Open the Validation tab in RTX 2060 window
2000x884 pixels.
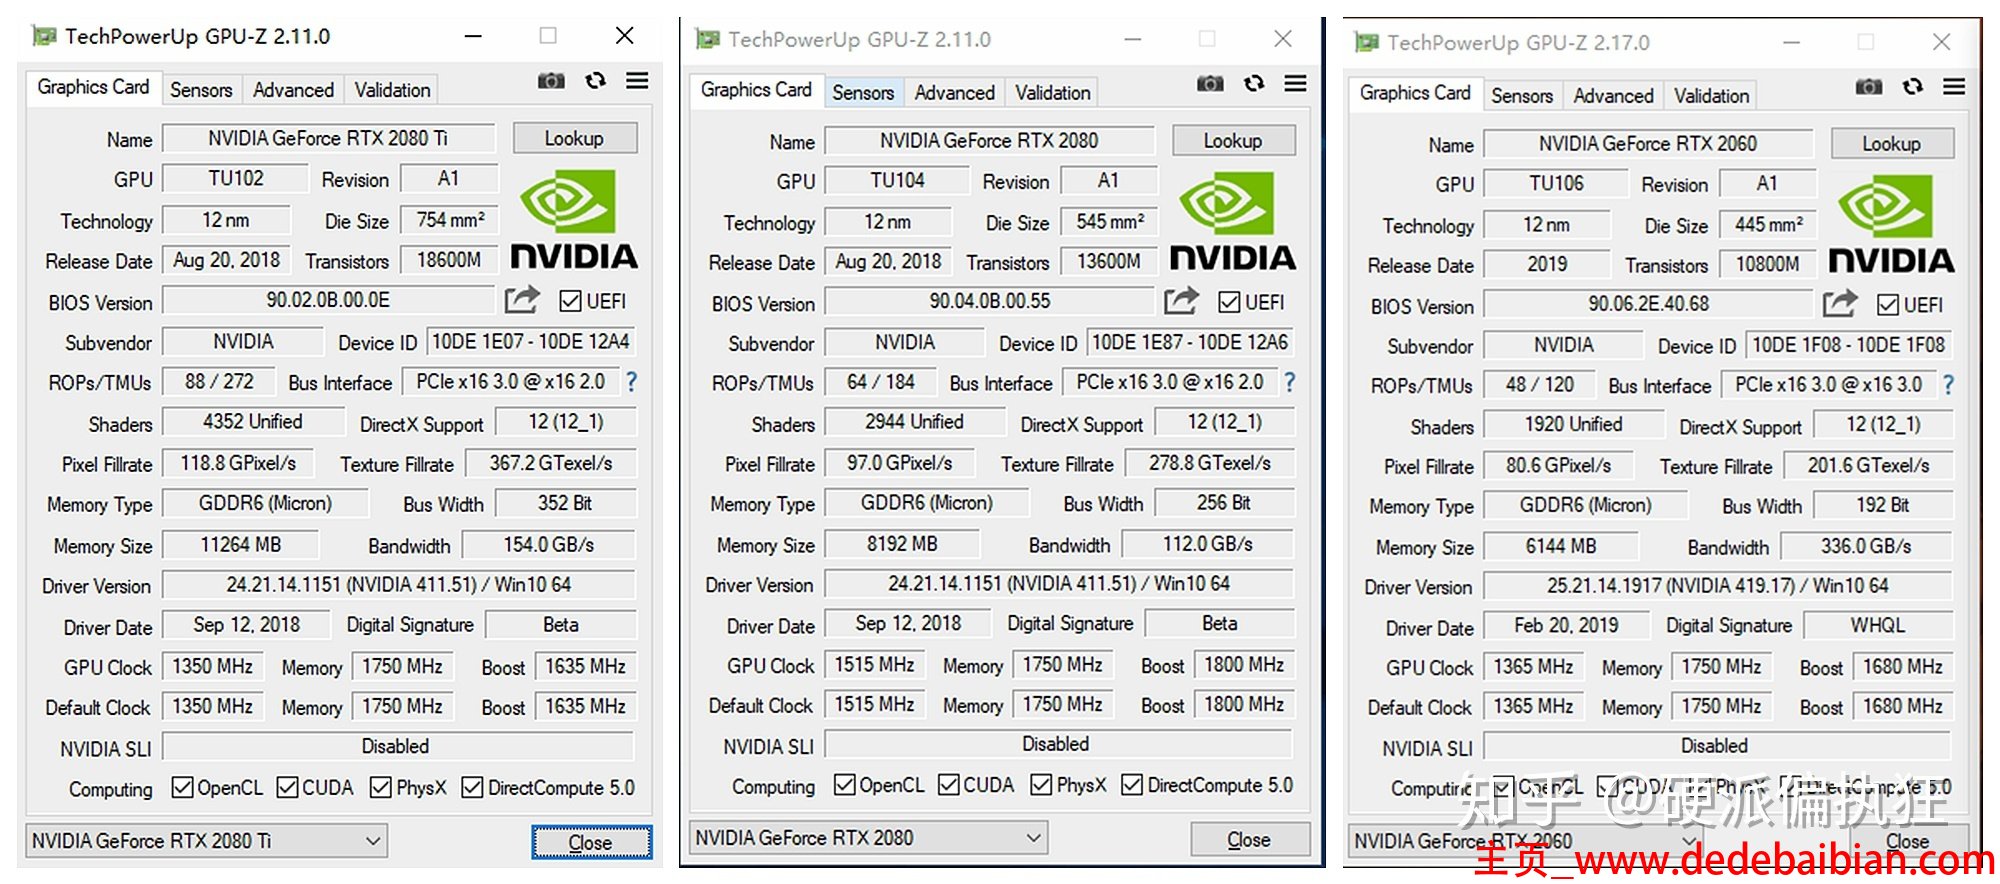[1711, 96]
